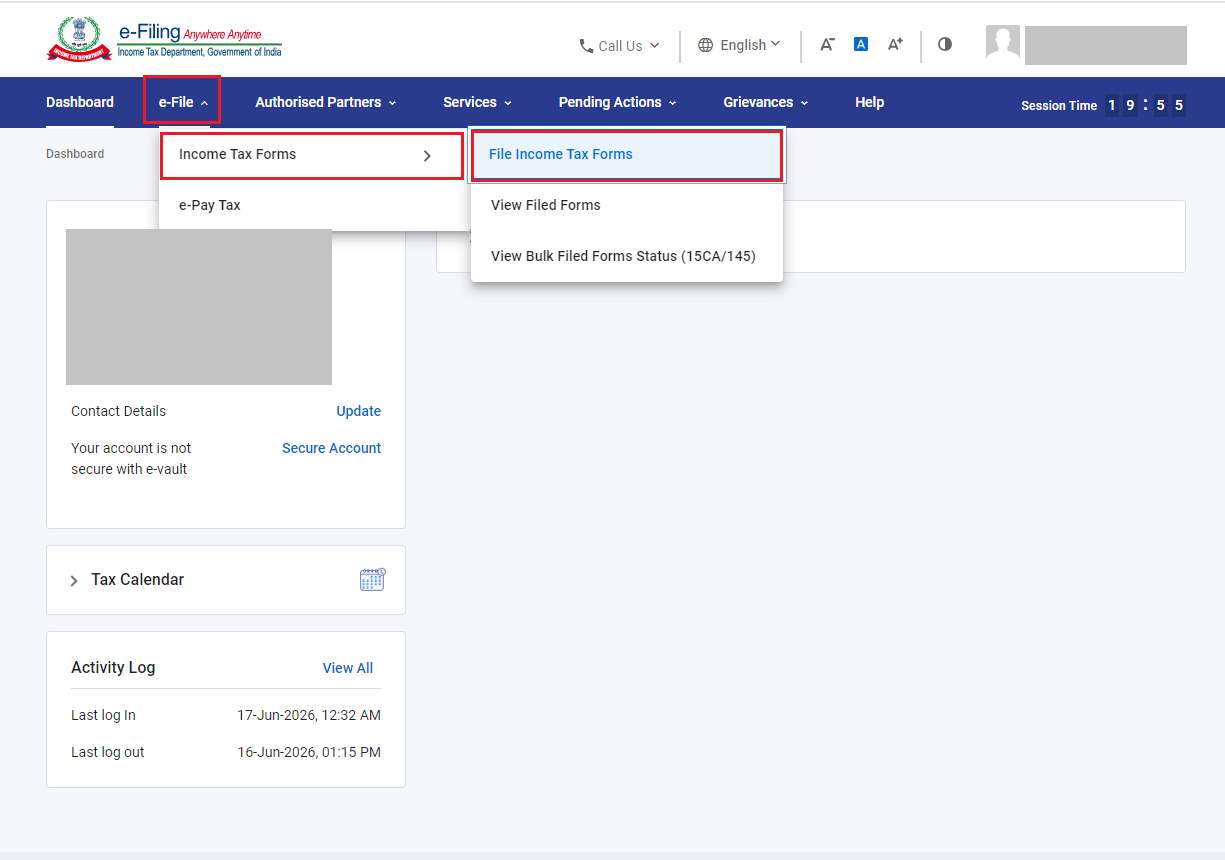Click the decrease font size icon

click(827, 44)
